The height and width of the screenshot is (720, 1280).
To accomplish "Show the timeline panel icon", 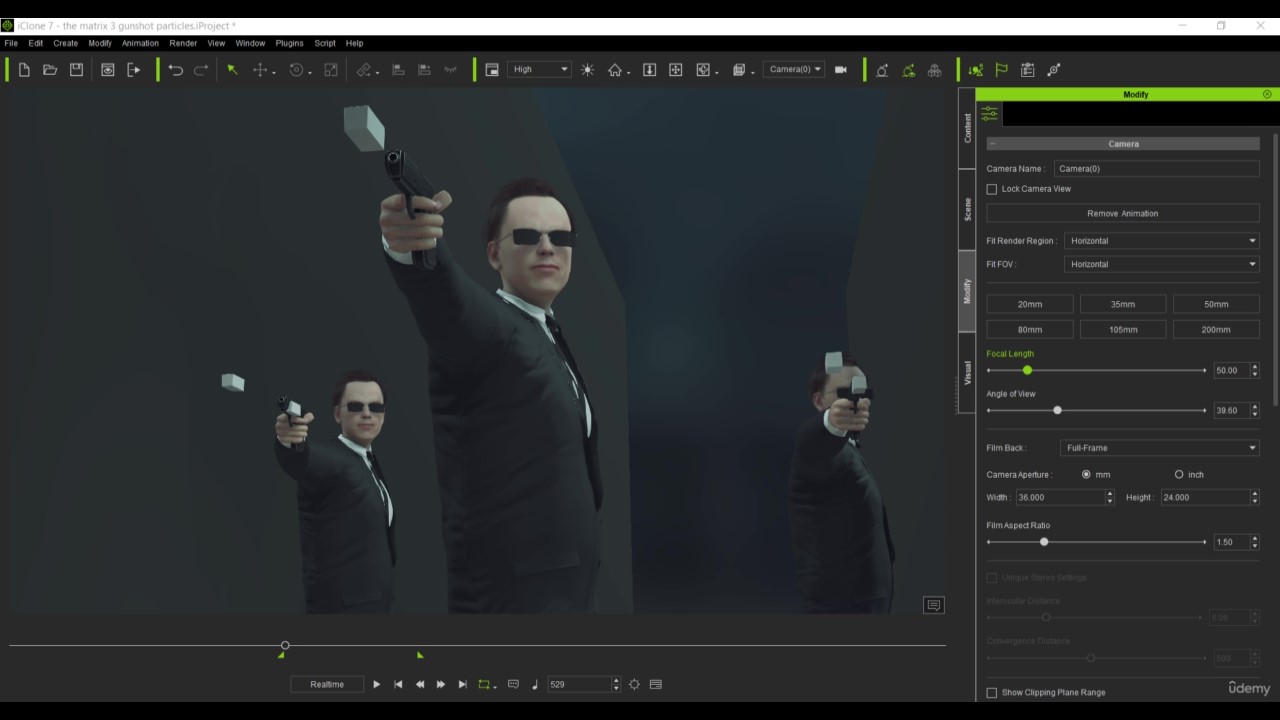I will coord(655,684).
